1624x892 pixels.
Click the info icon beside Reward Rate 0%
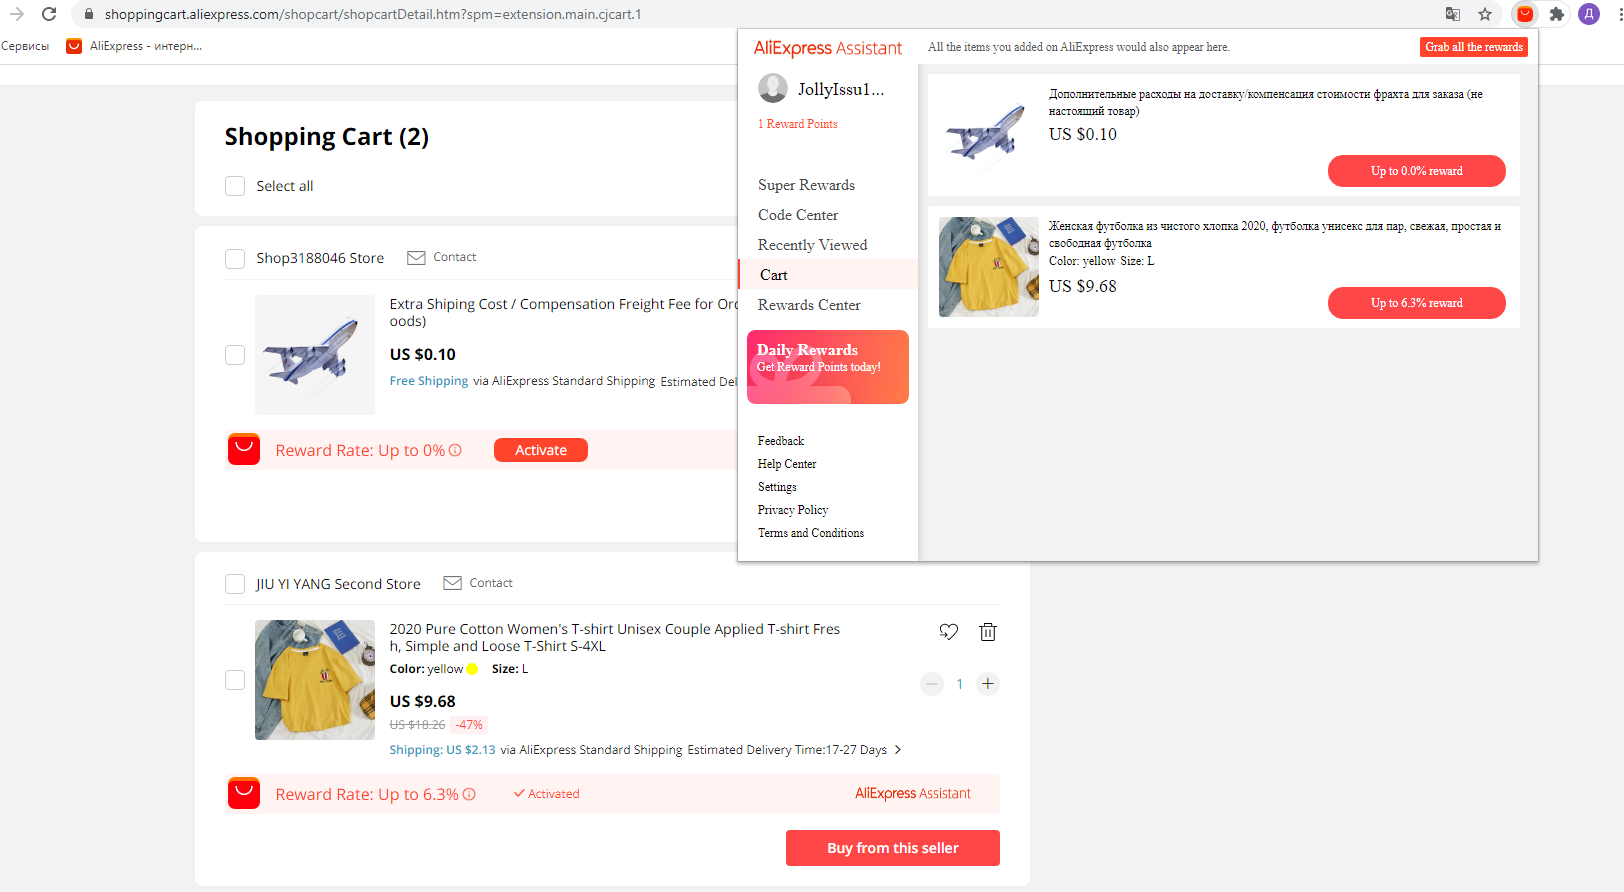455,450
